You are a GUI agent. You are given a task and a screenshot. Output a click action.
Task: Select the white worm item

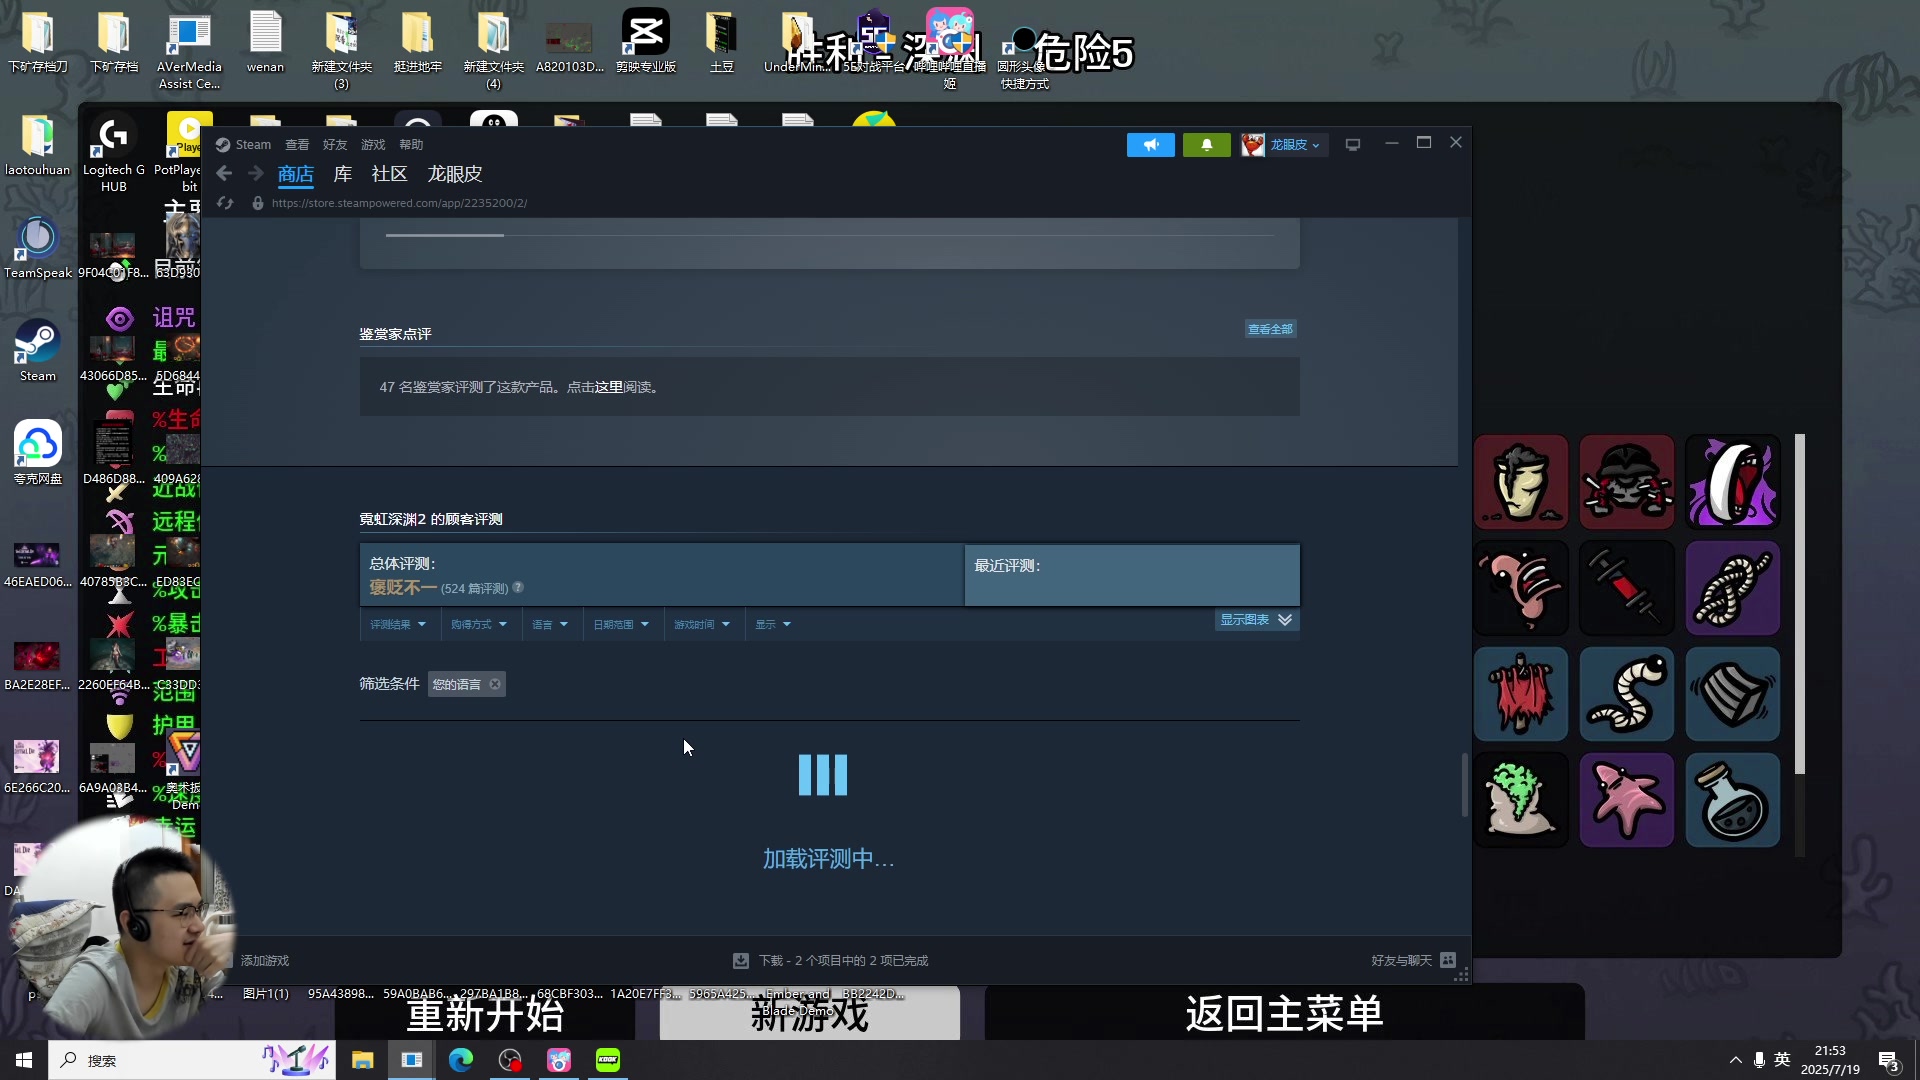pyautogui.click(x=1627, y=694)
